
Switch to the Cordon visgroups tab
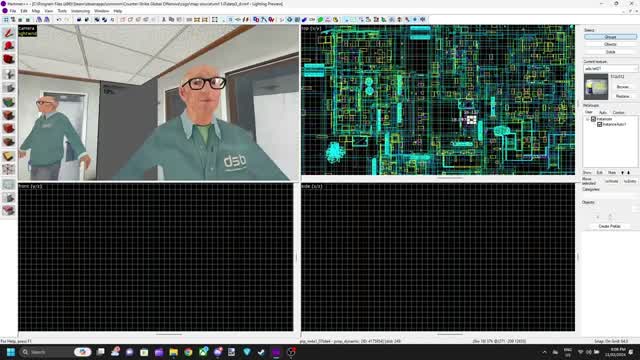(x=618, y=112)
